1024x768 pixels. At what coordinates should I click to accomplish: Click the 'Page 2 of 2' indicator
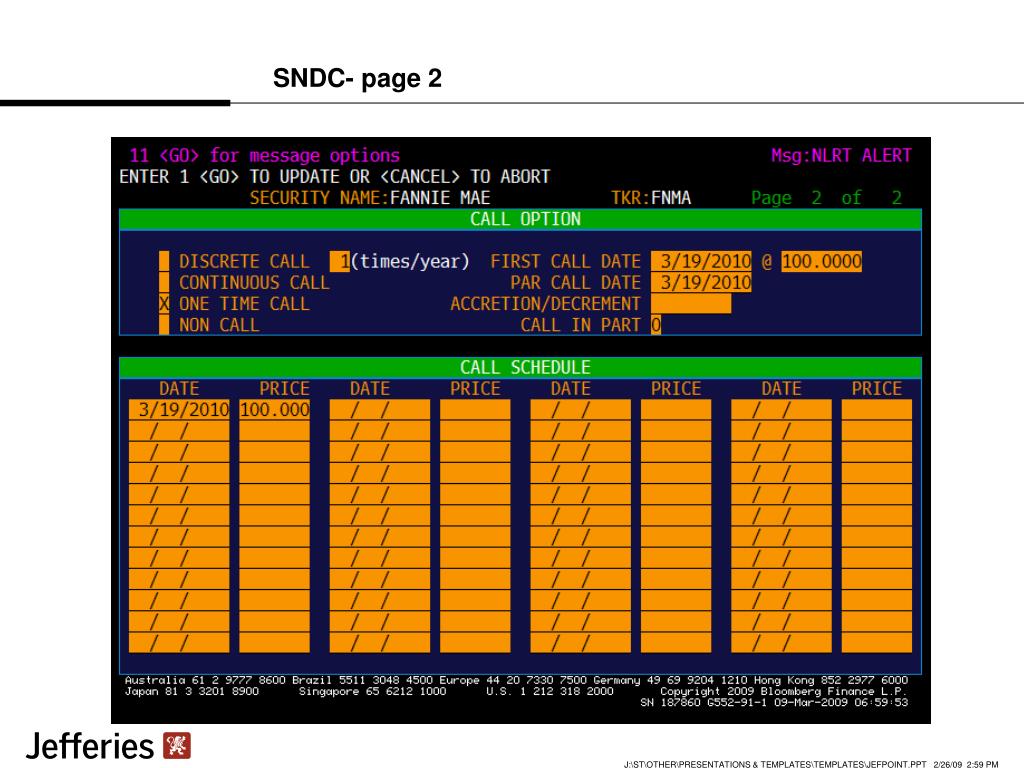(826, 198)
